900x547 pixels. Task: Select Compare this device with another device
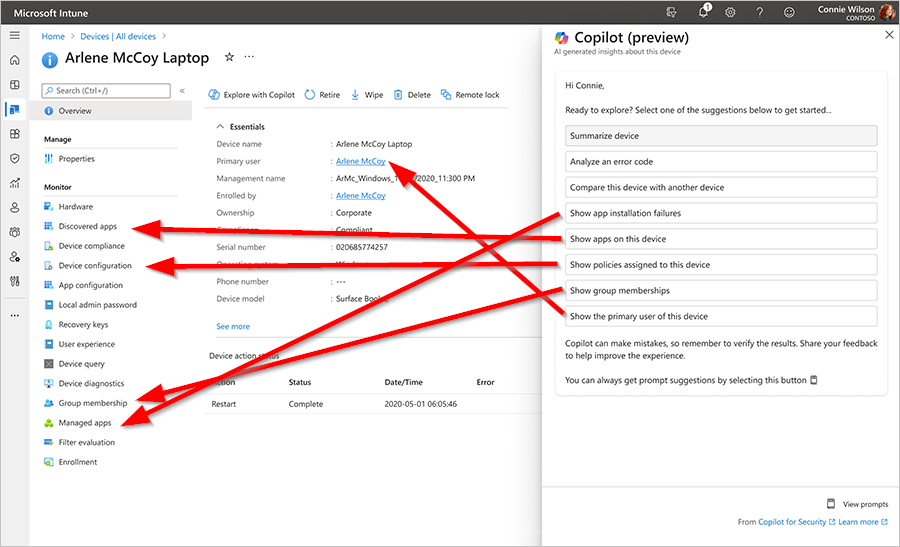pos(721,188)
